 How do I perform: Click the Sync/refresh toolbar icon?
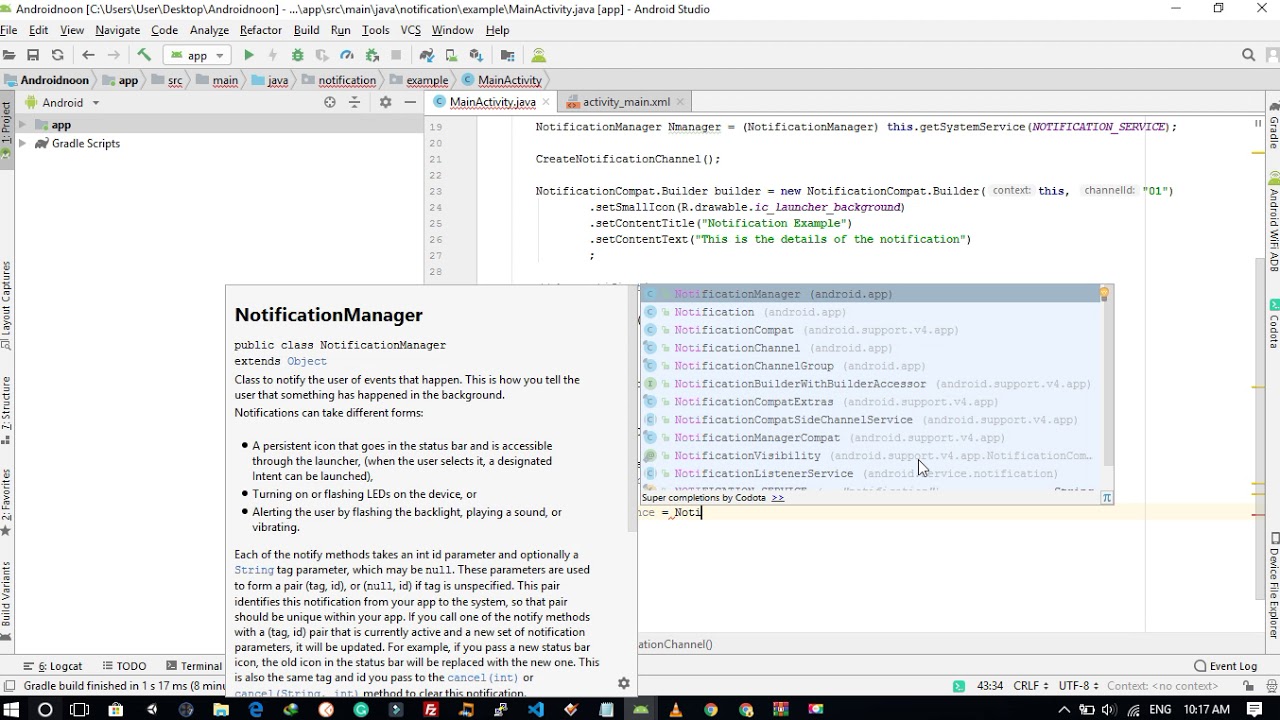click(57, 56)
